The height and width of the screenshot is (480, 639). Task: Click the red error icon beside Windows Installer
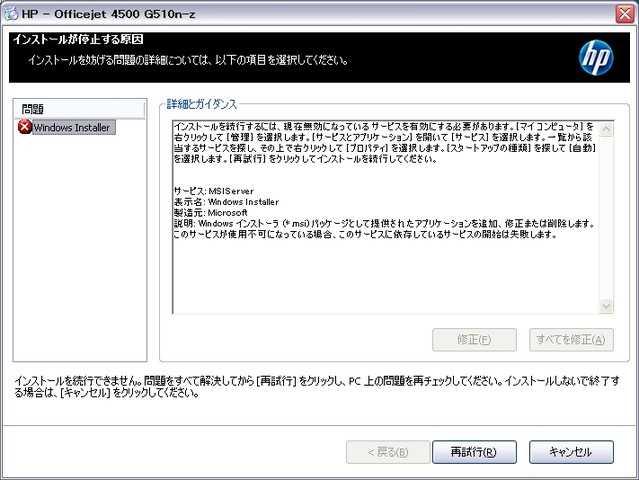tap(24, 127)
